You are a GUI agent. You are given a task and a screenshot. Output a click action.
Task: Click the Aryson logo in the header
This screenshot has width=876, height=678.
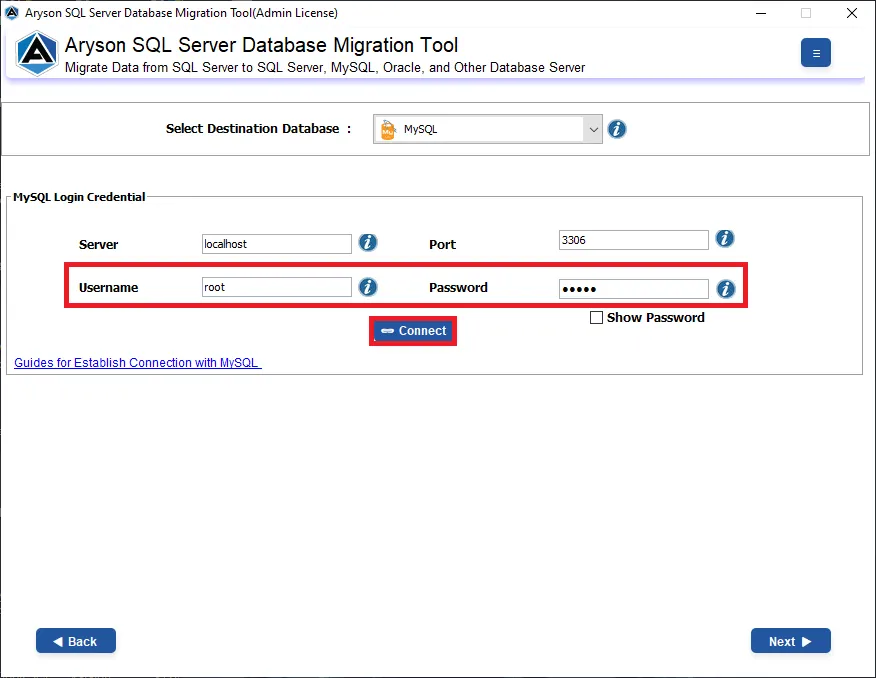tap(37, 54)
